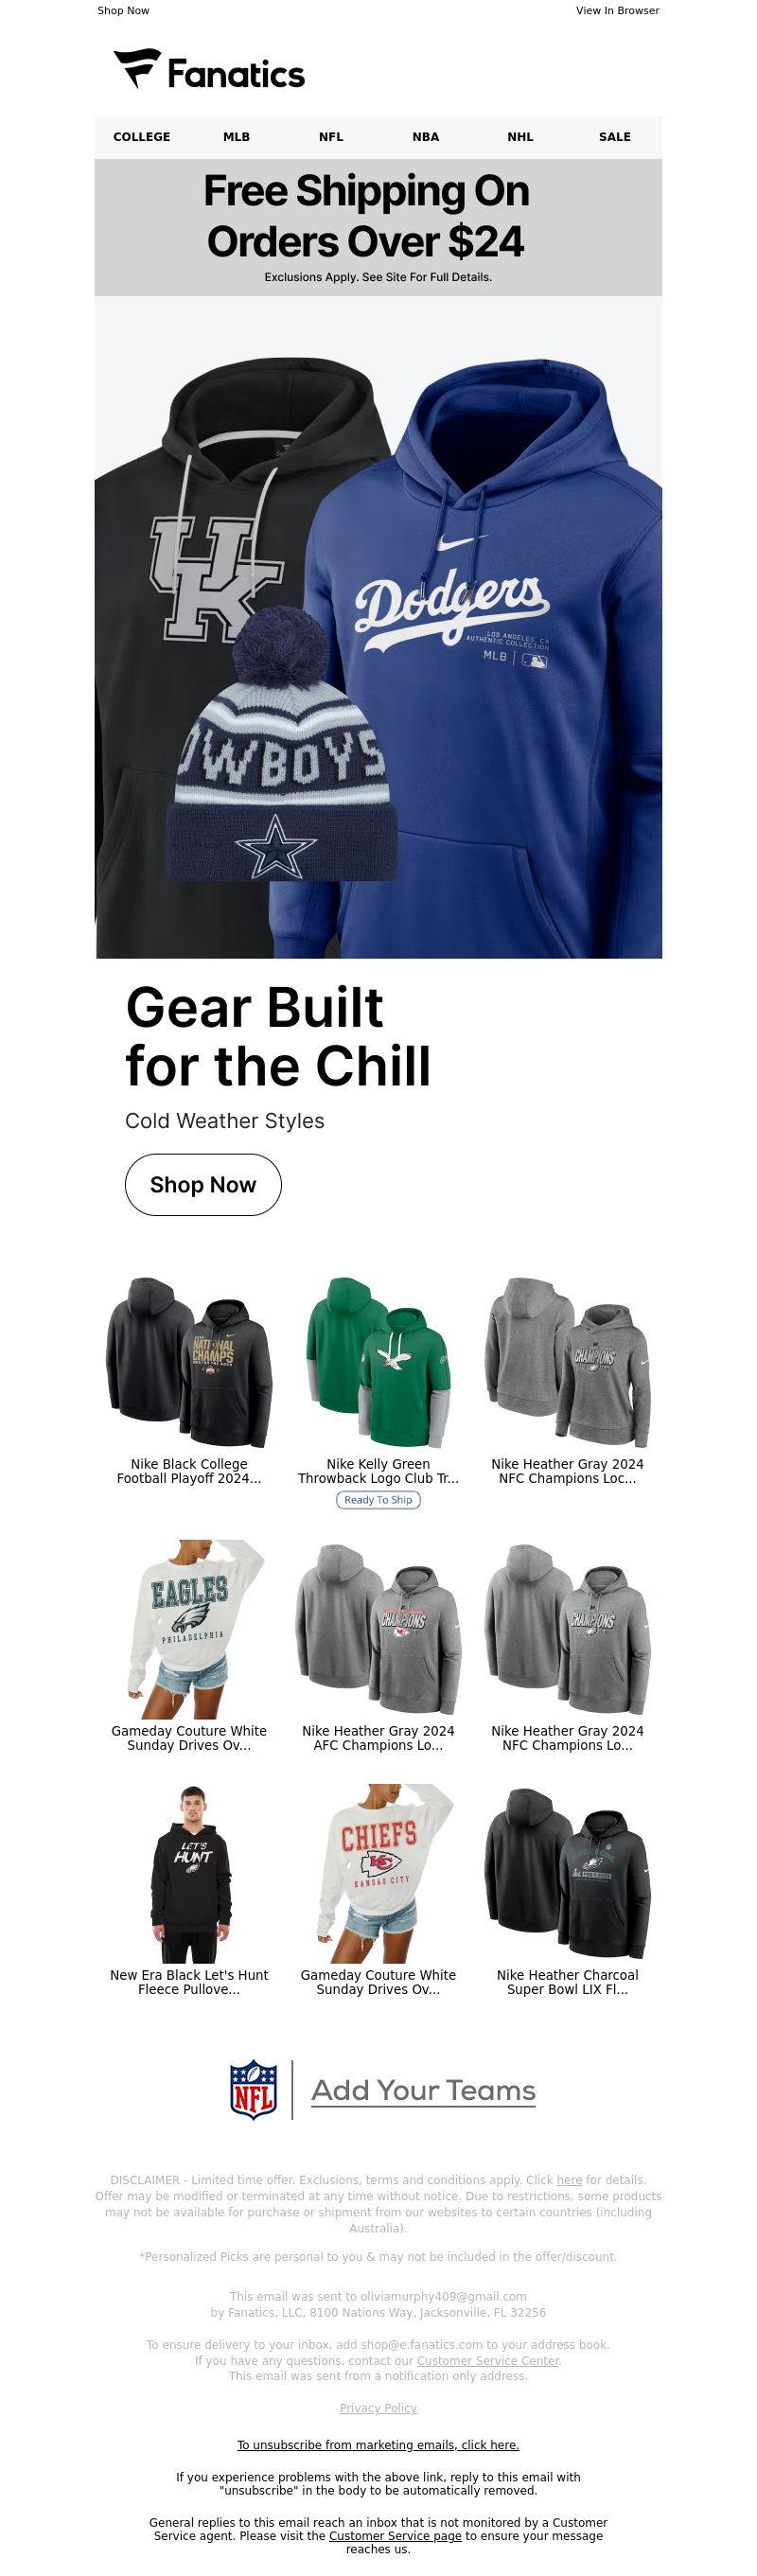View the Let's Hunt black pullover
The width and height of the screenshot is (757, 2576).
tap(189, 1874)
